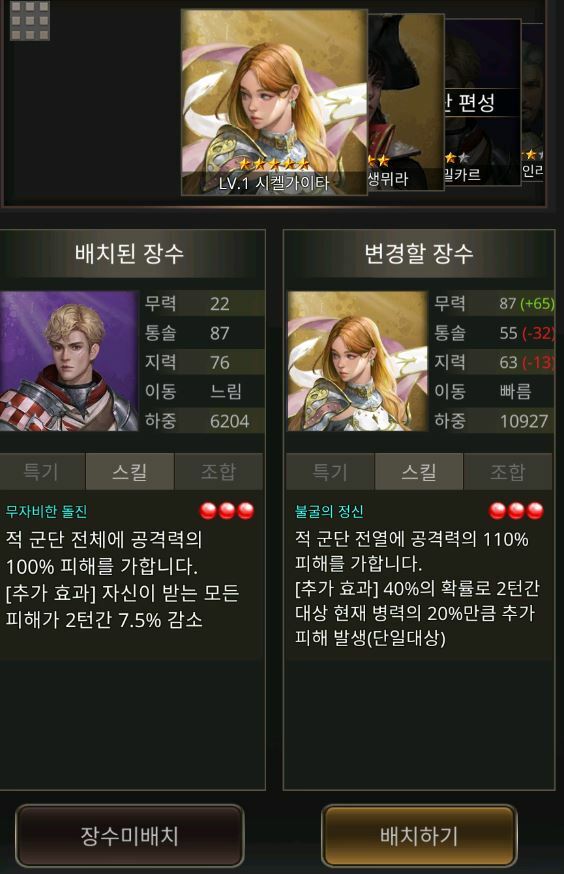The height and width of the screenshot is (874, 564).
Task: Tap the 불굴의 정신 skill name
Action: tap(329, 511)
